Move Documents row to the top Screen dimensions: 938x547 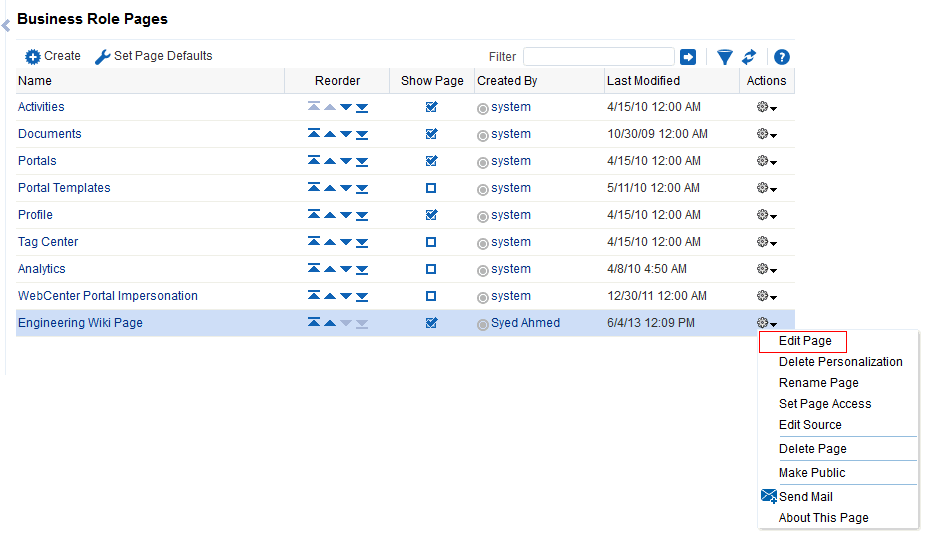point(313,133)
